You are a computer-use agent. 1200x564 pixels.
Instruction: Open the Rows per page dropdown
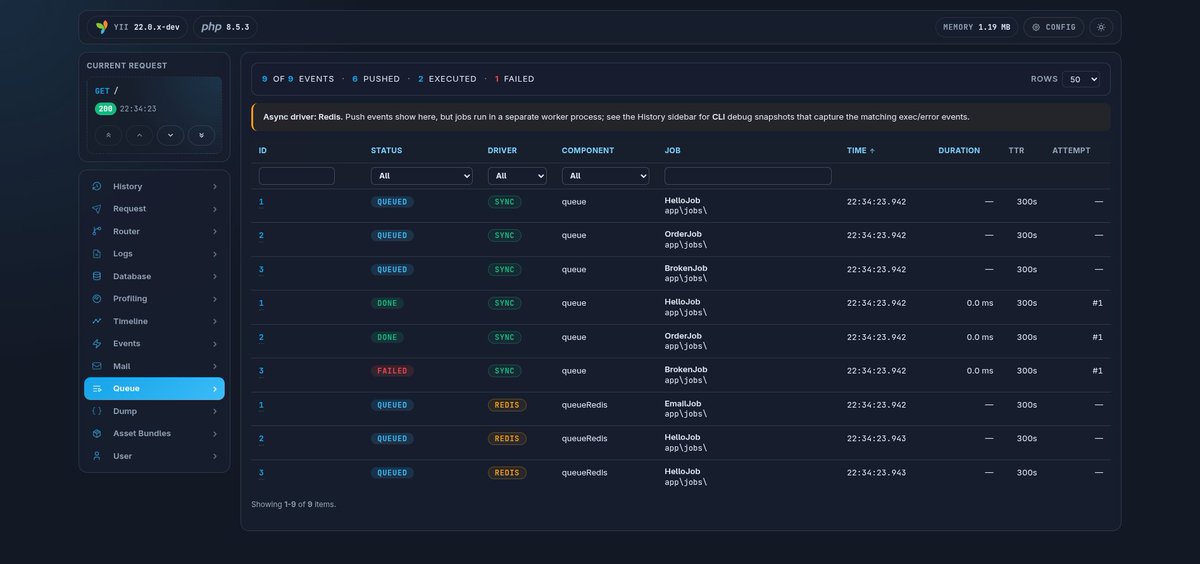(x=1081, y=79)
